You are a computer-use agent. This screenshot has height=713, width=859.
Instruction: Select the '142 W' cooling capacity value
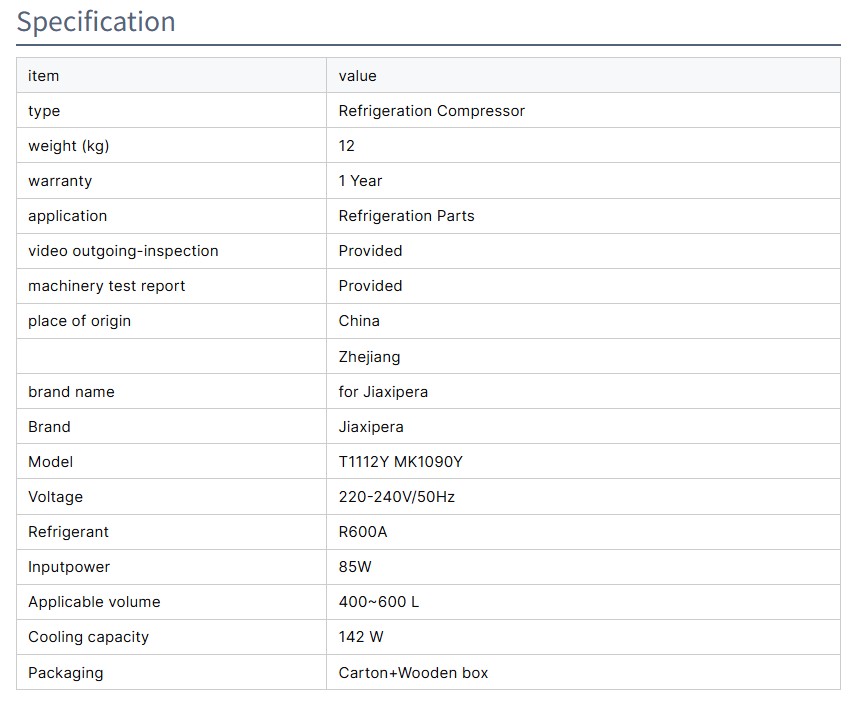click(361, 637)
